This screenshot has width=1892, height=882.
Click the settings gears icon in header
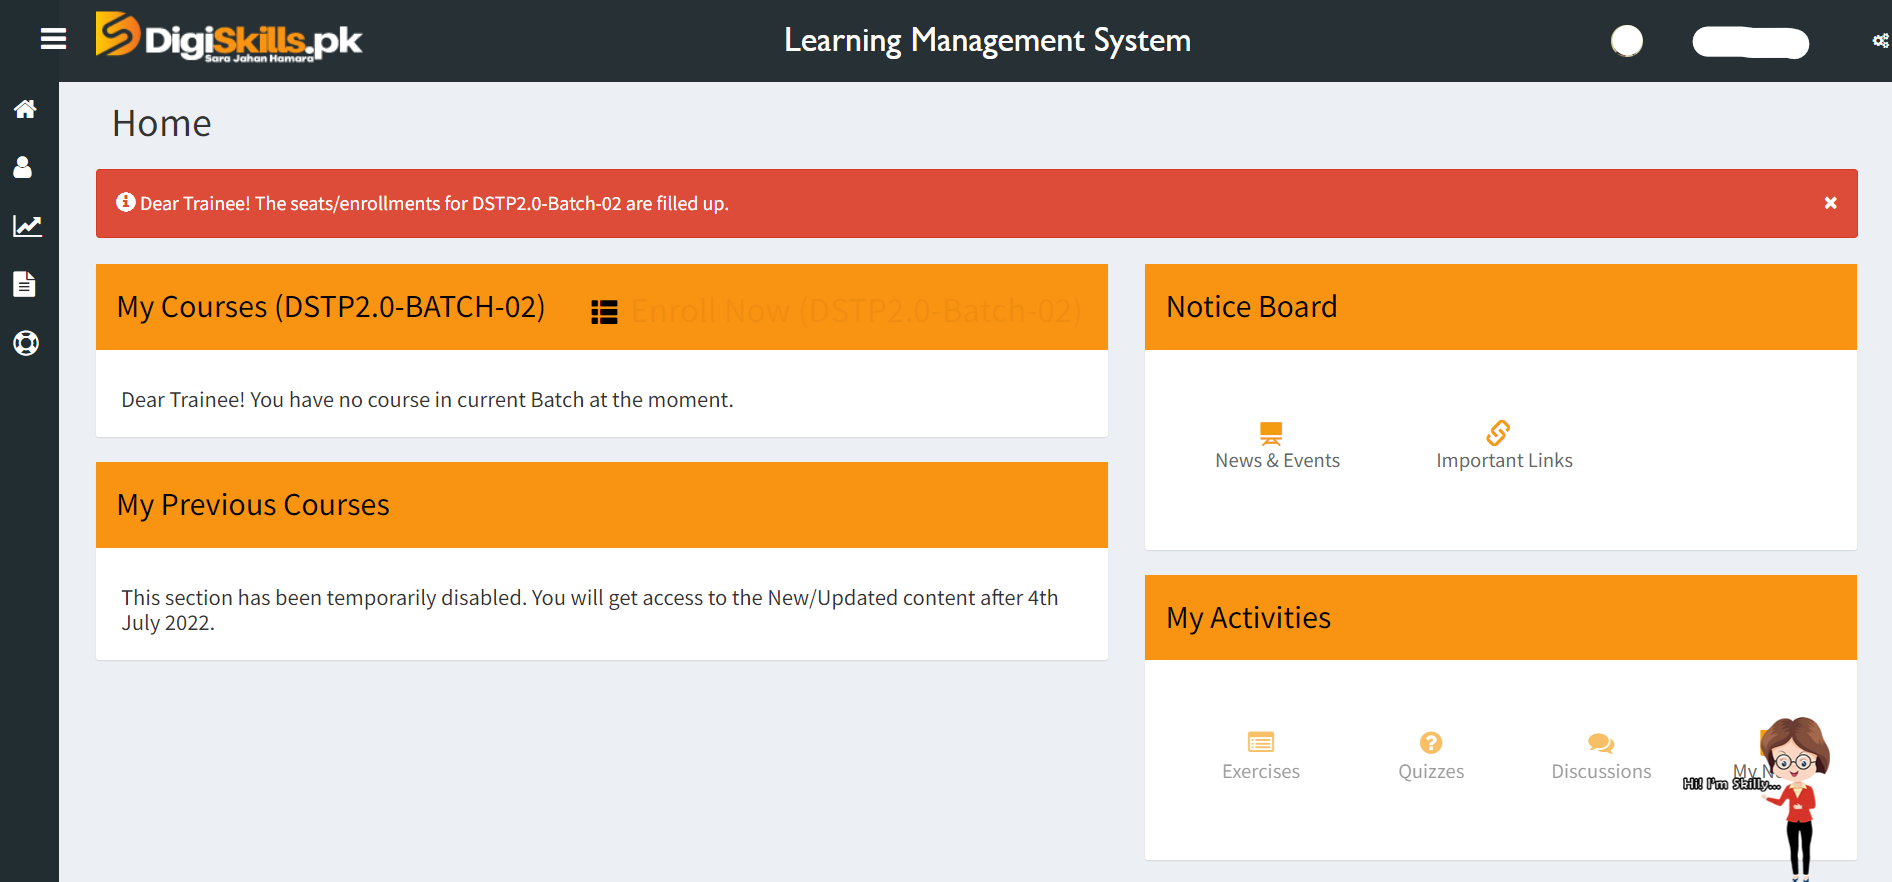pos(1880,41)
